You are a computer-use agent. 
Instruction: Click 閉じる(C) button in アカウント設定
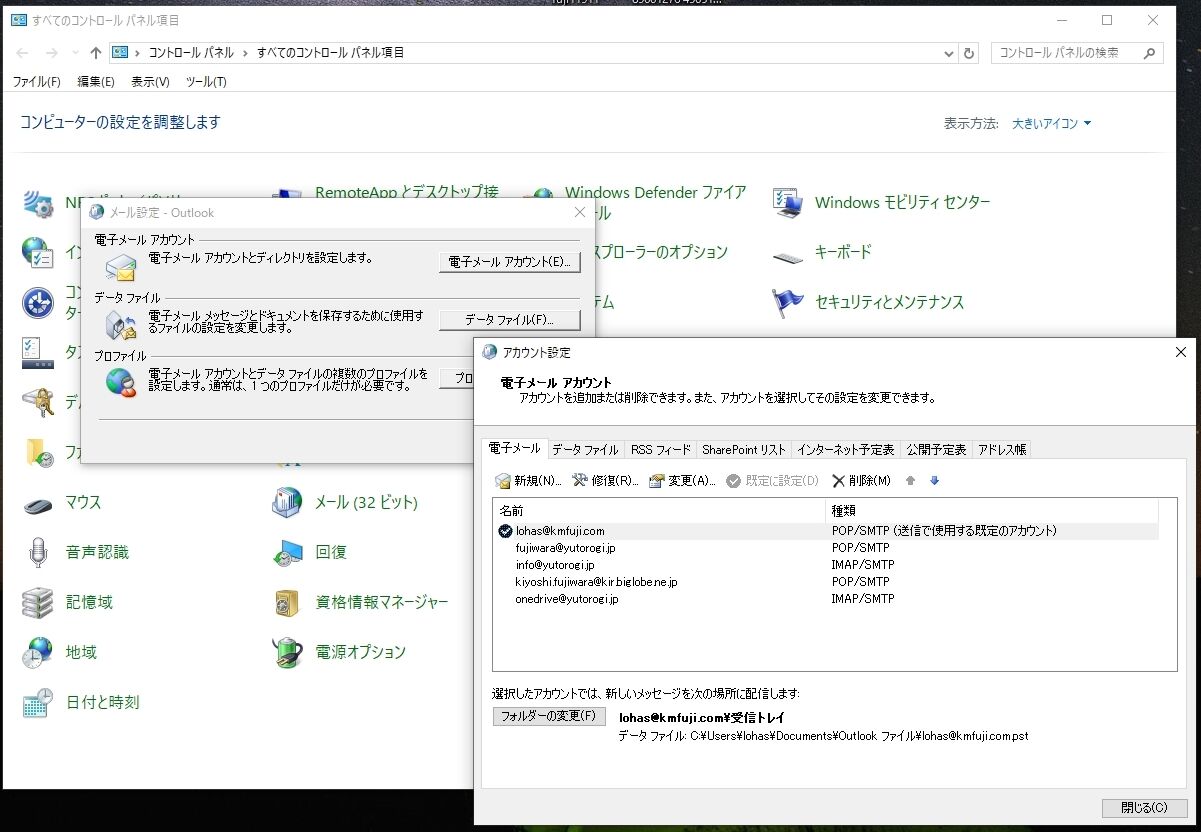[x=1144, y=807]
